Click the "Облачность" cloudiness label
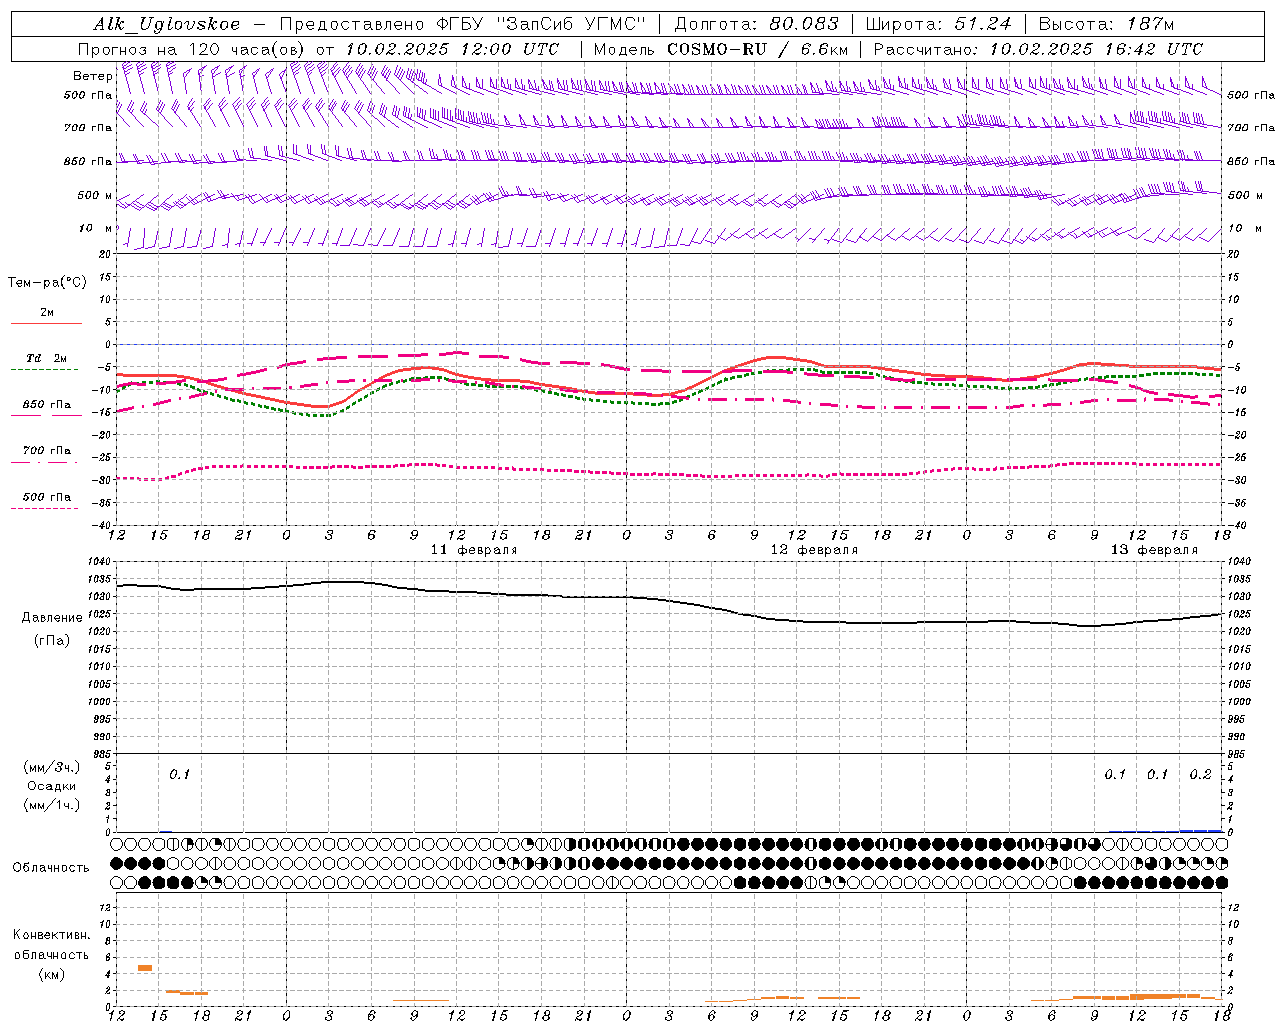The height and width of the screenshot is (1024, 1280). [51, 868]
